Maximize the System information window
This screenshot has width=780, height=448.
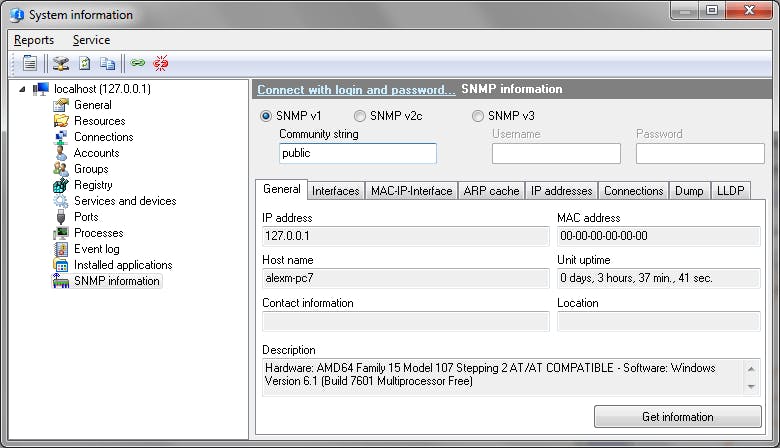click(x=712, y=10)
